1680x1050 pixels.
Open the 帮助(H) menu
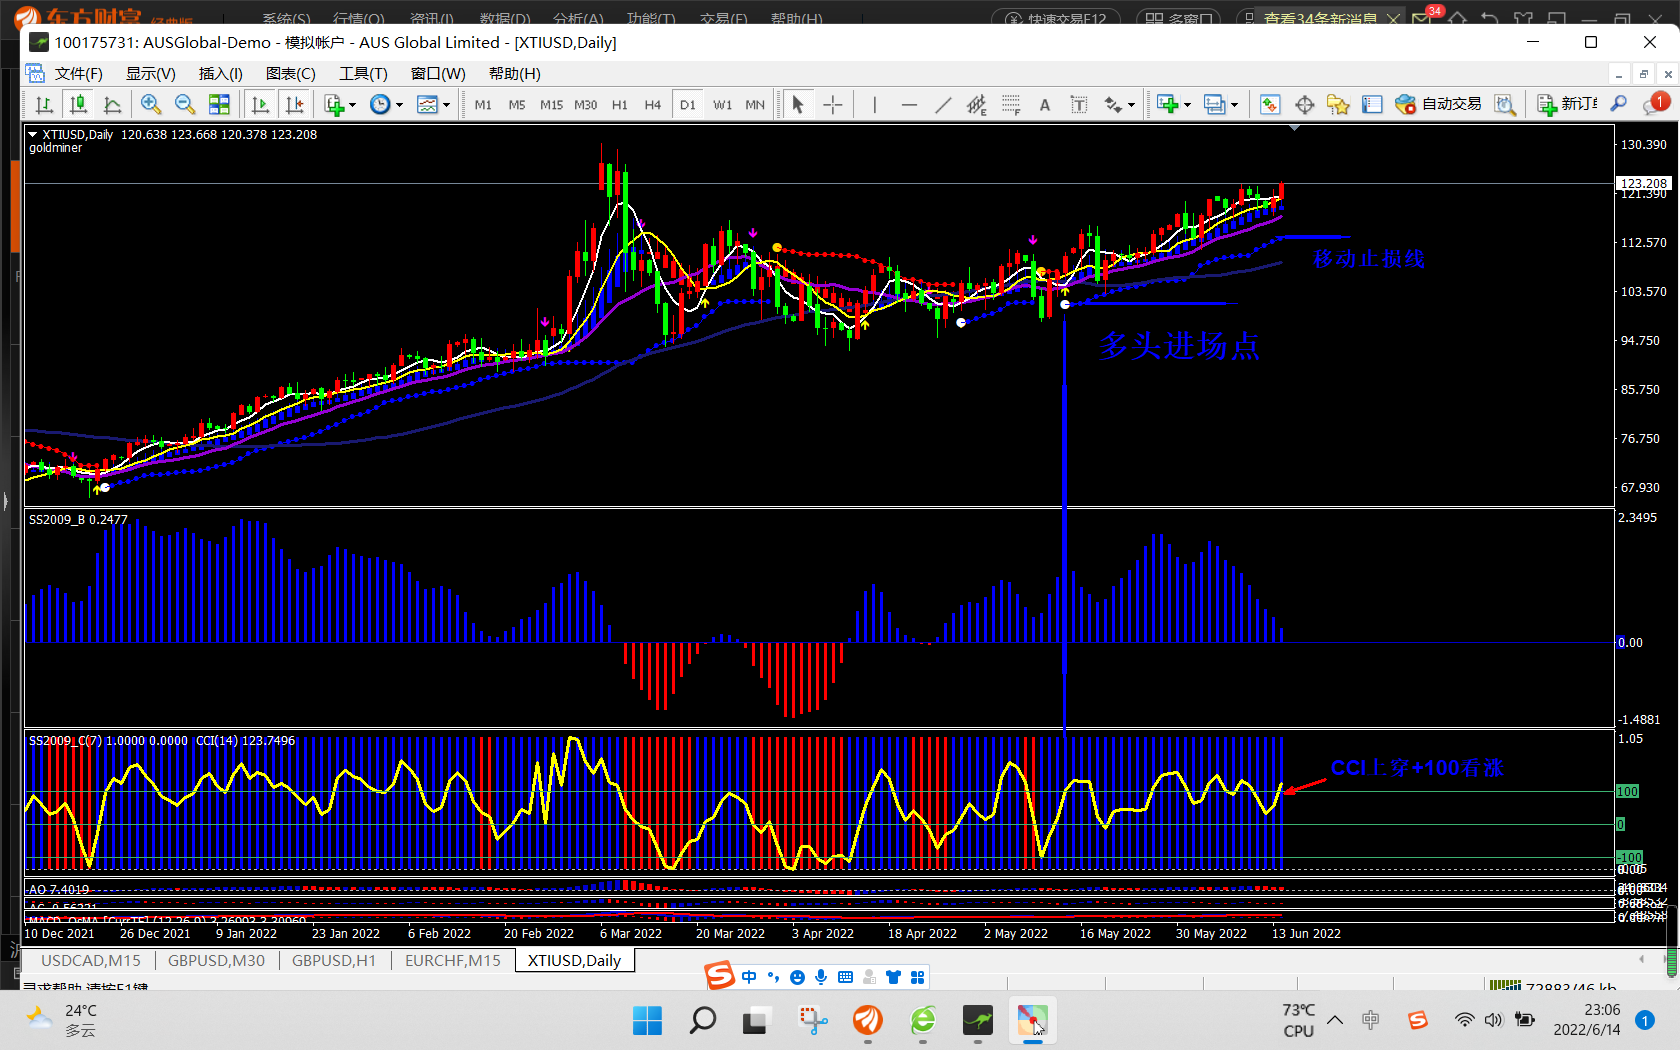click(515, 74)
